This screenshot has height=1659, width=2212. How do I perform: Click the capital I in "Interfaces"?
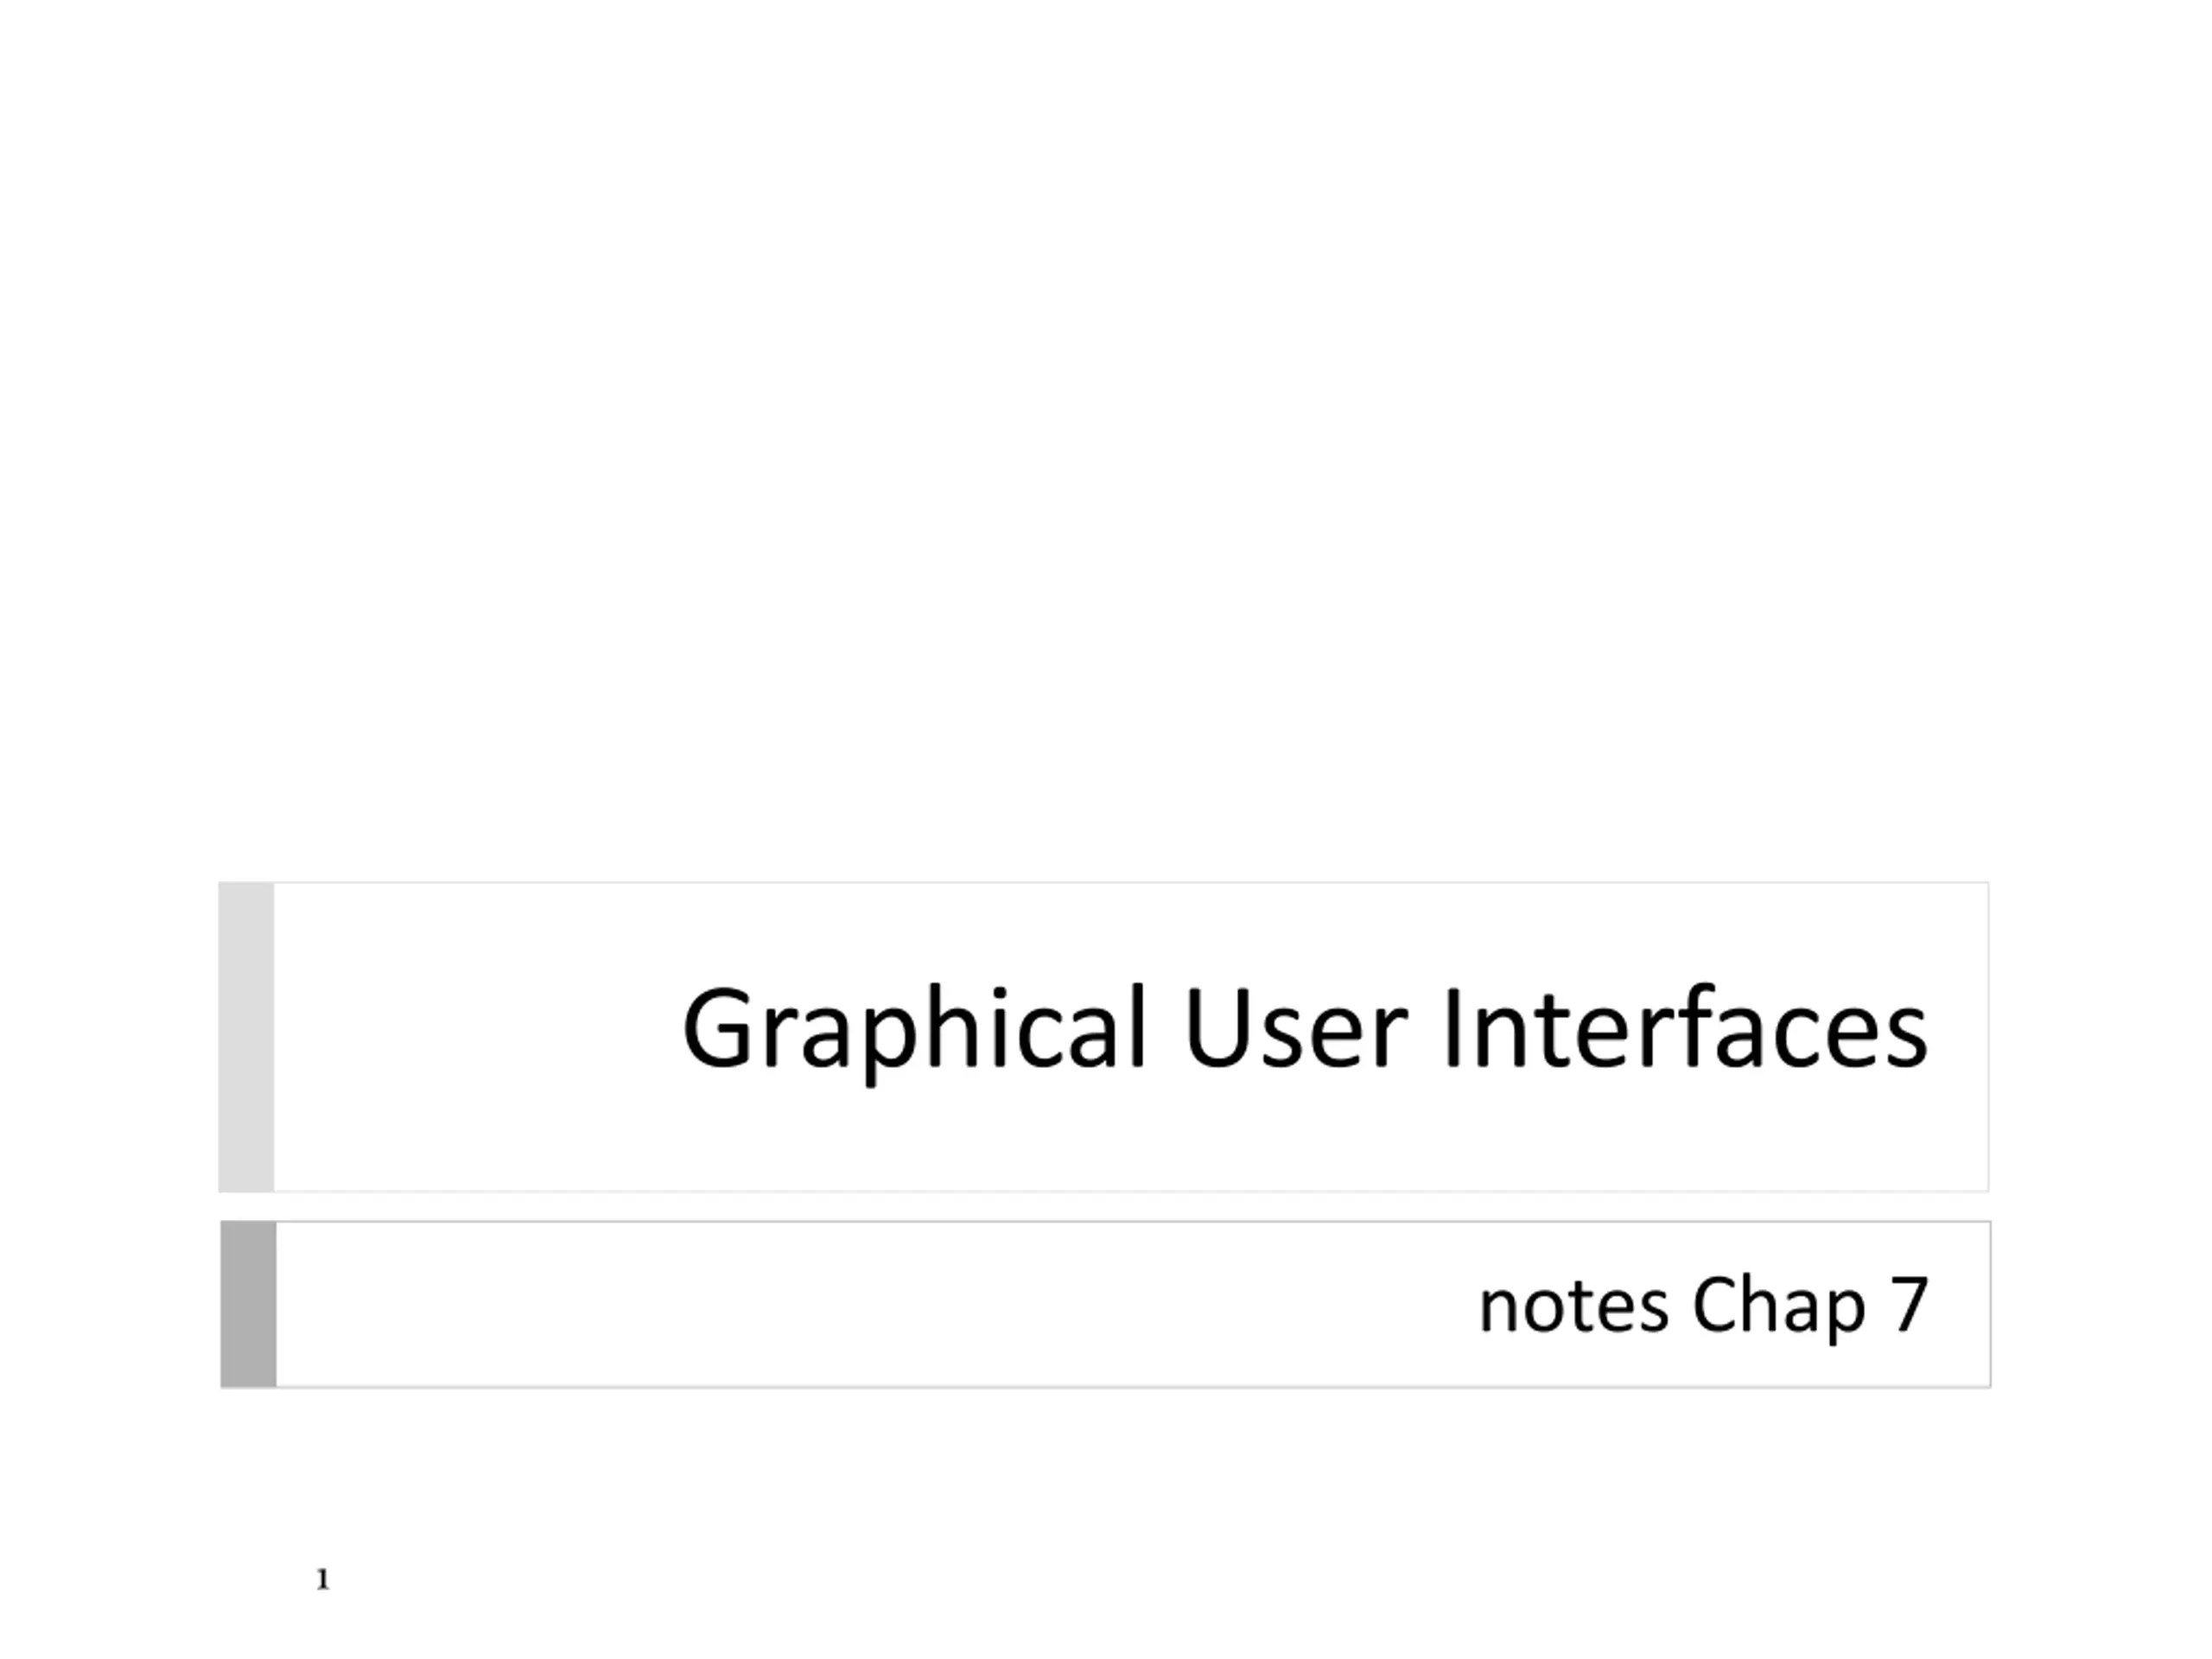coord(1452,1028)
